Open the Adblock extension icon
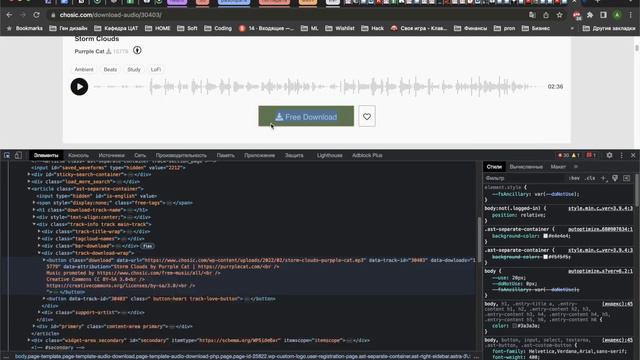The width and height of the screenshot is (640, 360). pos(577,16)
